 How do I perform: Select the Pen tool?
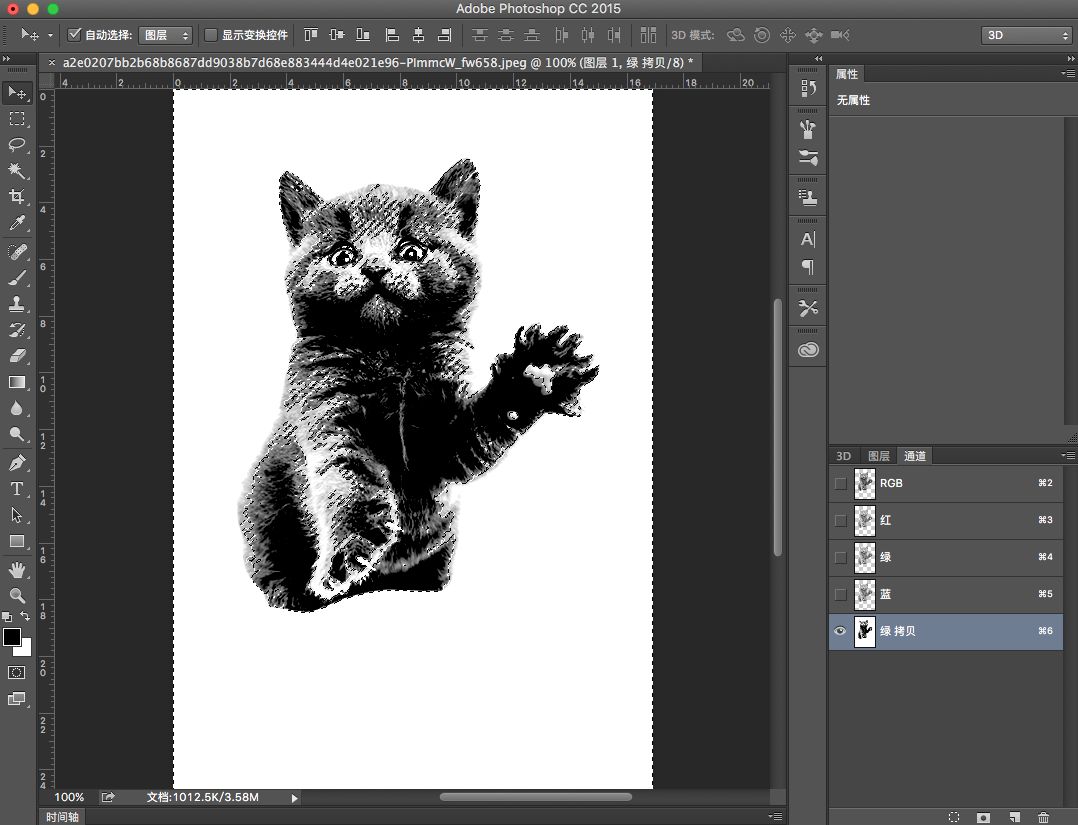pos(17,463)
